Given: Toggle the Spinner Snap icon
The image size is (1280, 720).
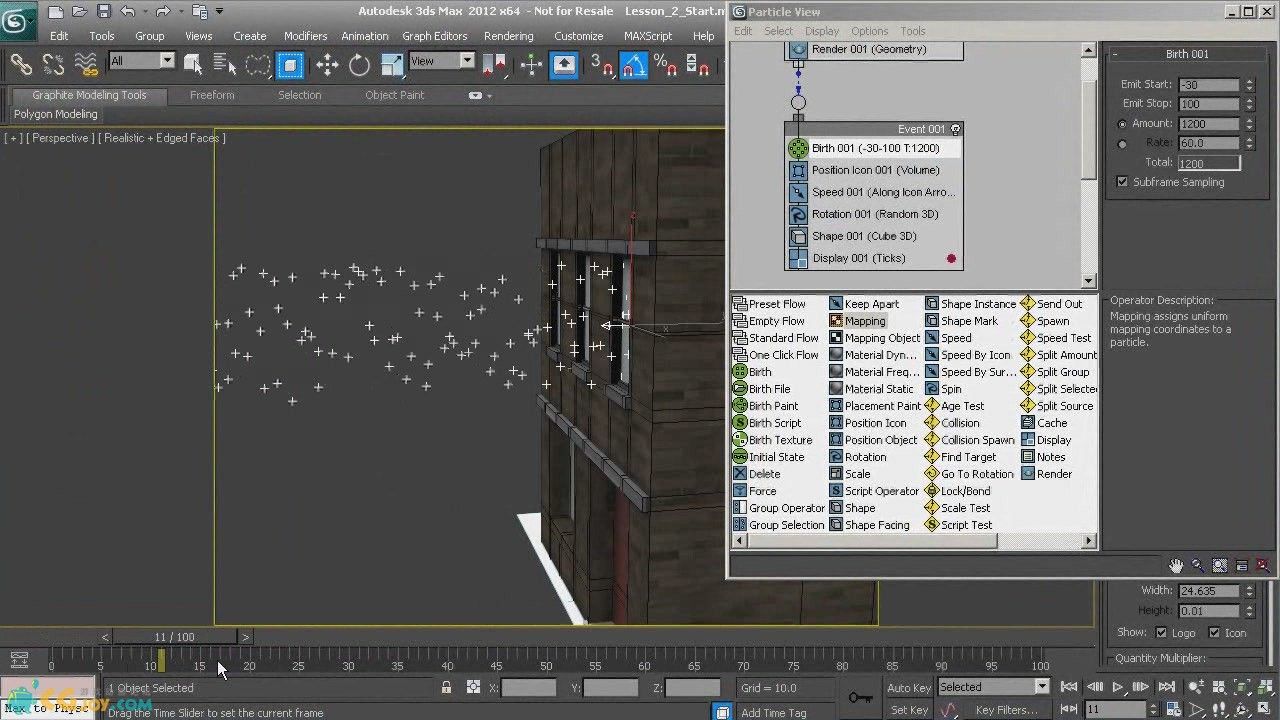Looking at the screenshot, I should click(700, 65).
